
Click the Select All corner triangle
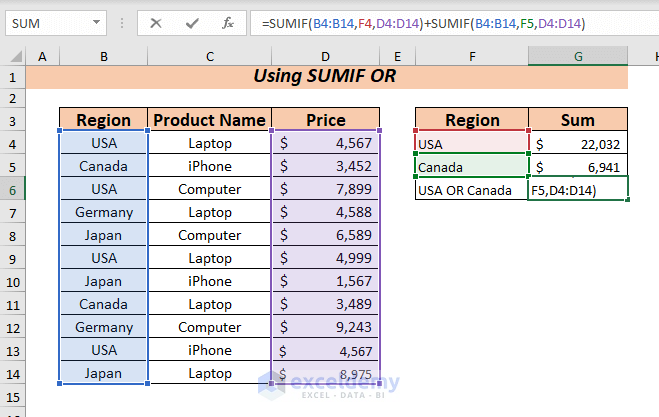(13, 57)
